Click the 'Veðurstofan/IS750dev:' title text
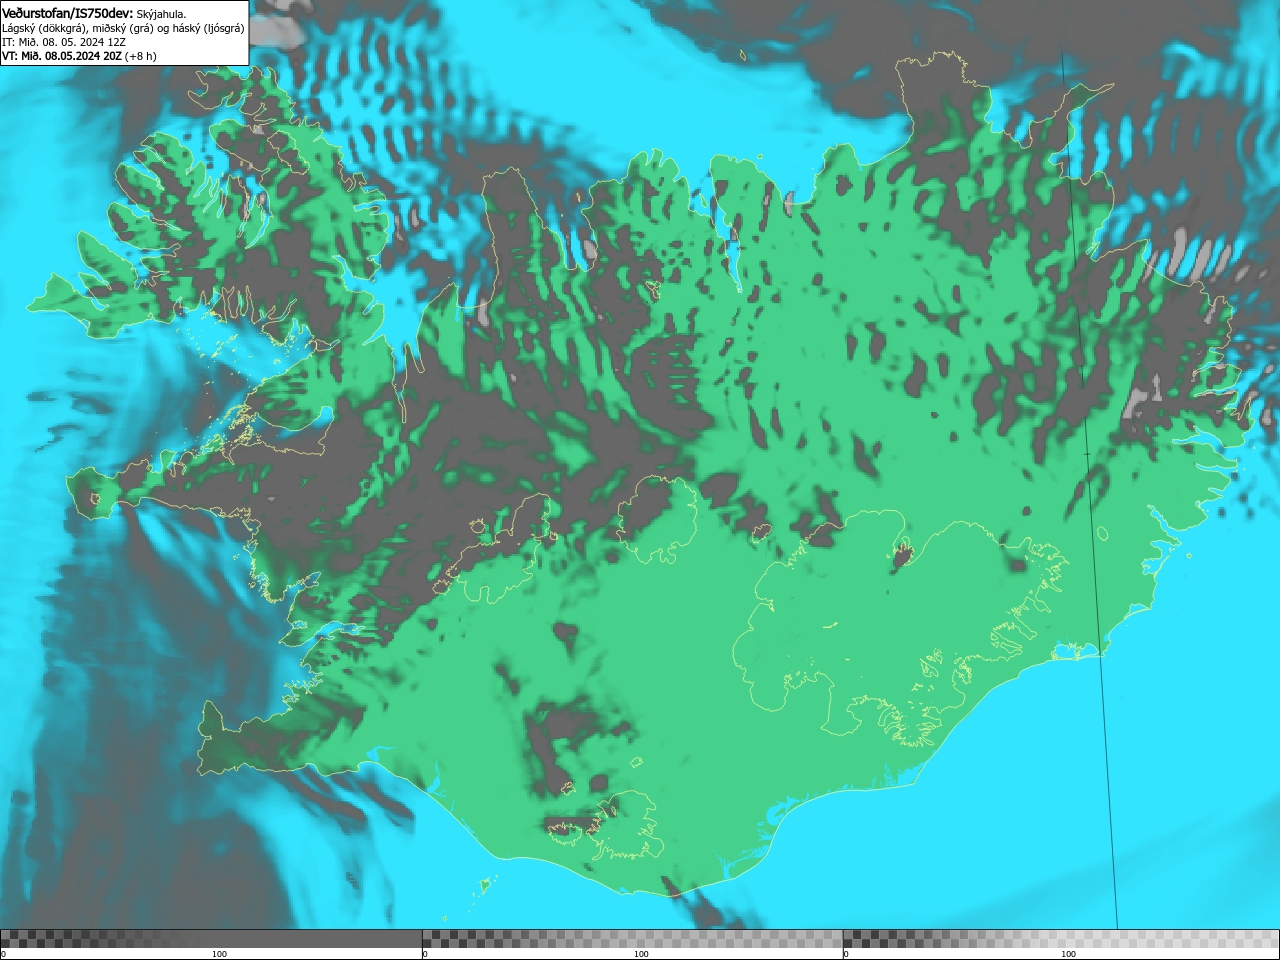The image size is (1280, 960). 67,13
